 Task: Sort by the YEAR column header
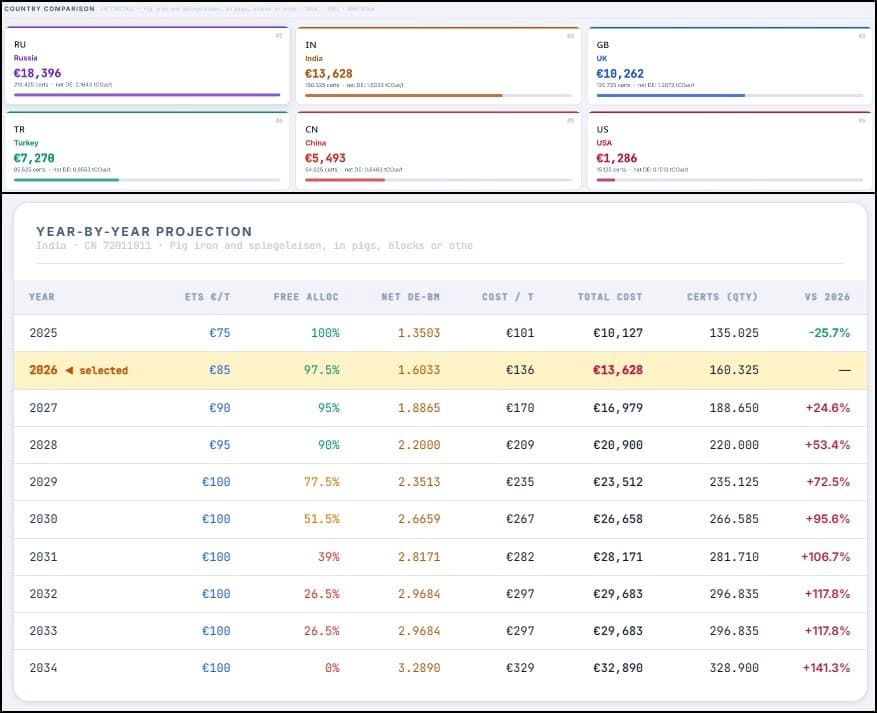[42, 297]
